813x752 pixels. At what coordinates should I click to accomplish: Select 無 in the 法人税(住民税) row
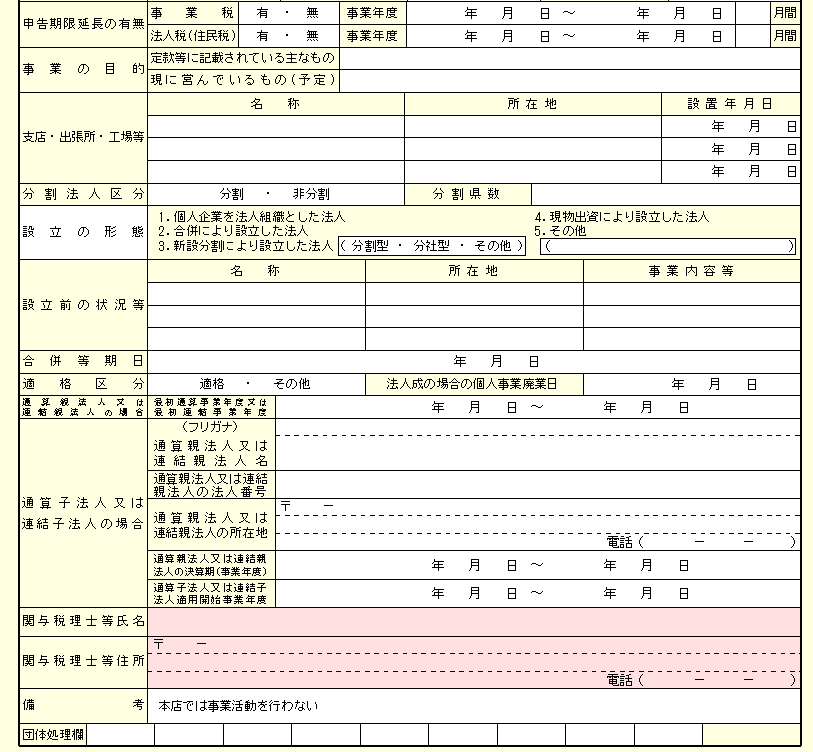click(312, 36)
